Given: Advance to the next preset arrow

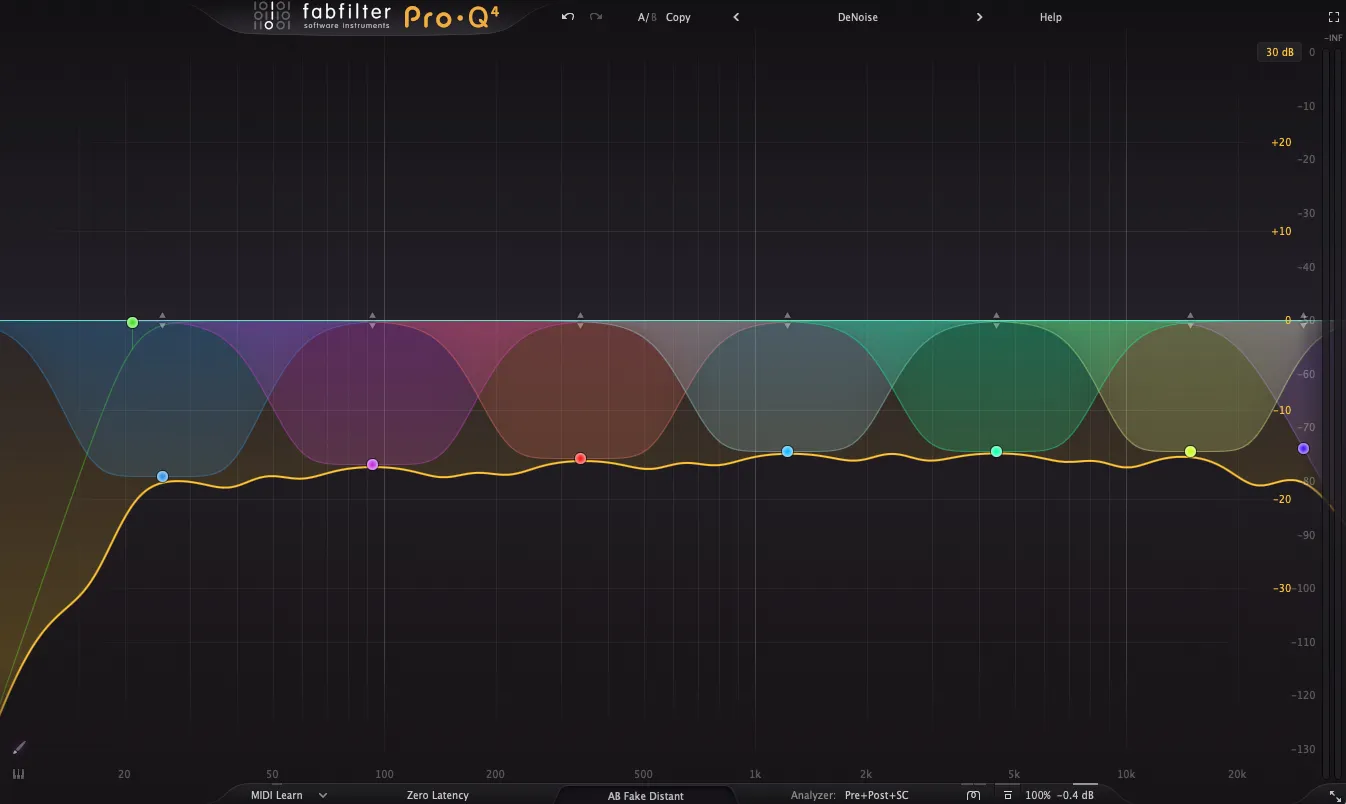Looking at the screenshot, I should (979, 17).
